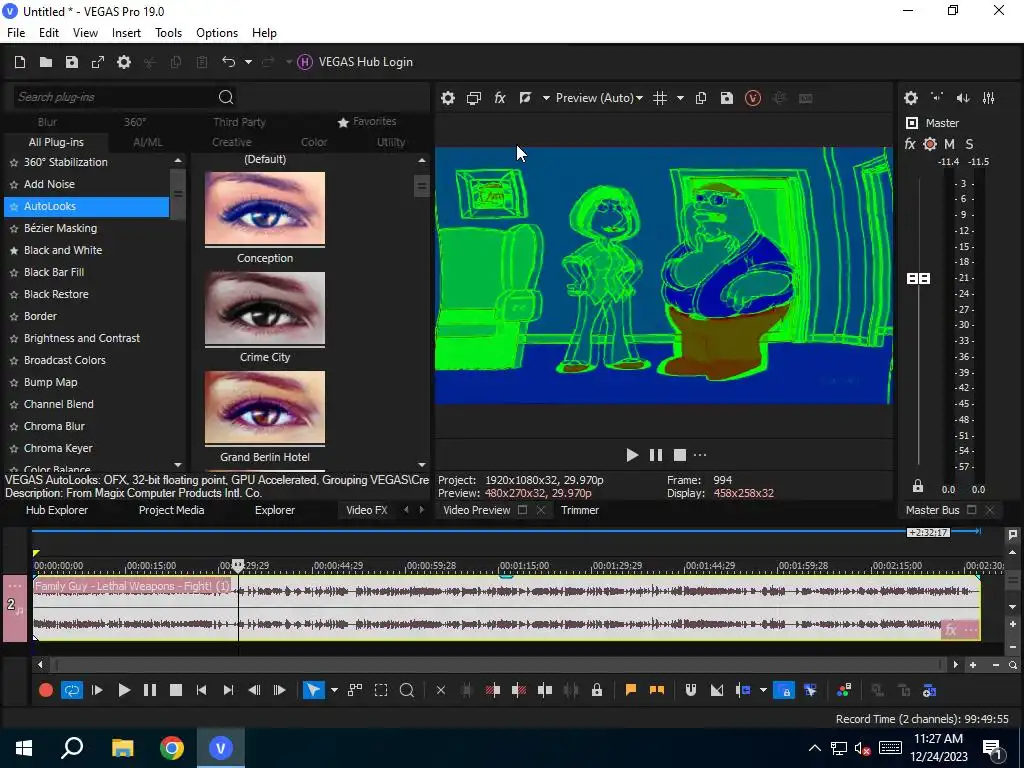Pick the Conception AutoLooks preset thumbnail
Image resolution: width=1024 pixels, height=768 pixels.
tap(264, 209)
